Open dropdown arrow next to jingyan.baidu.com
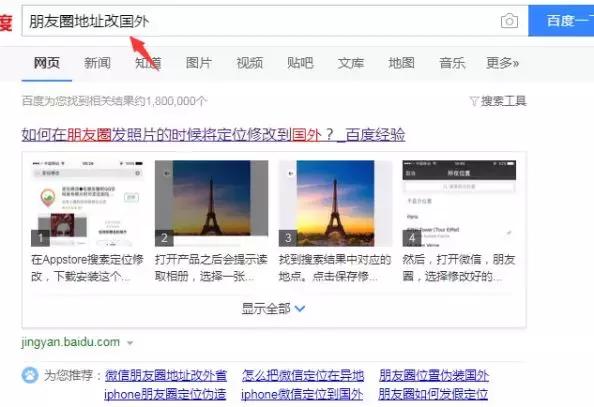Screen dimensions: 594x407 tap(130, 343)
